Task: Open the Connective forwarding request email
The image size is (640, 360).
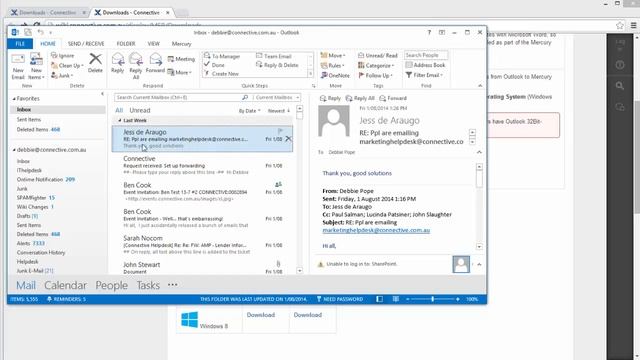Action: (203, 165)
